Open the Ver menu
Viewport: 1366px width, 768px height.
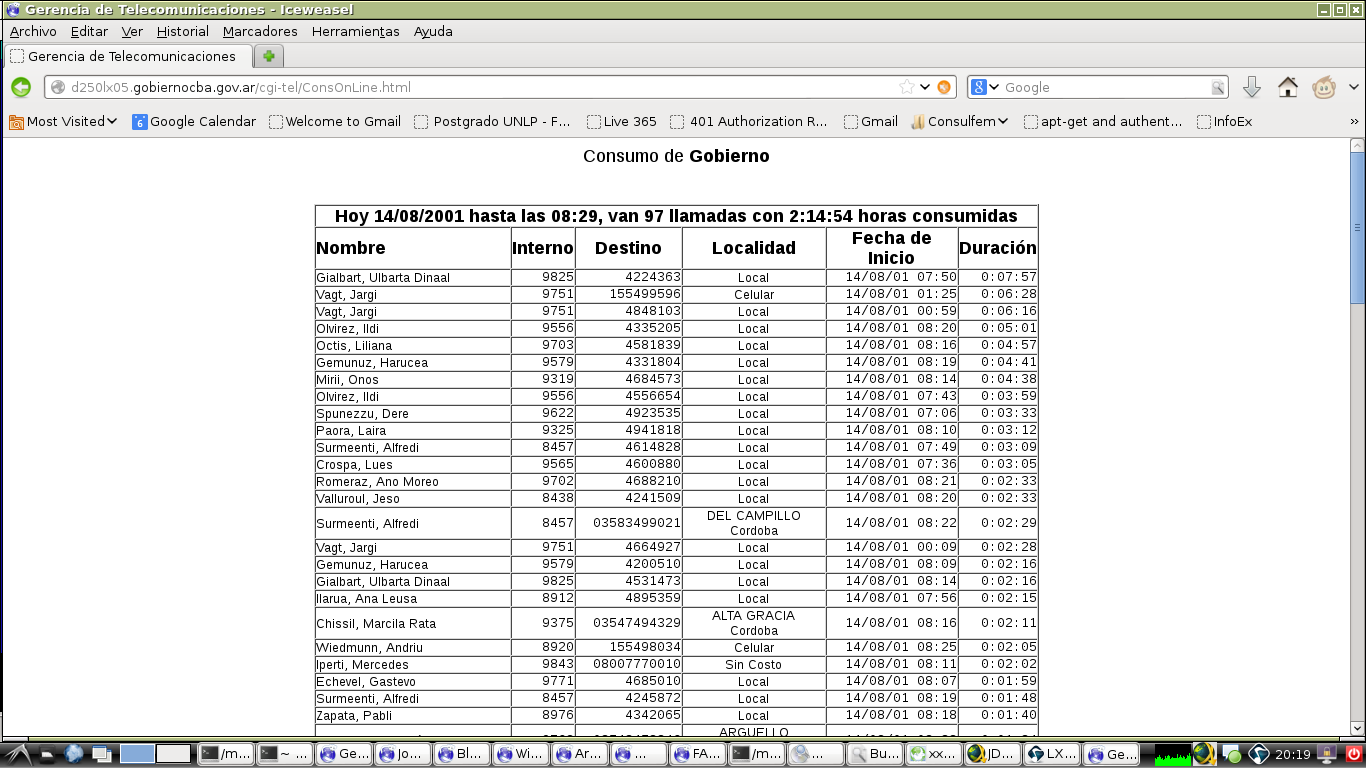point(132,31)
